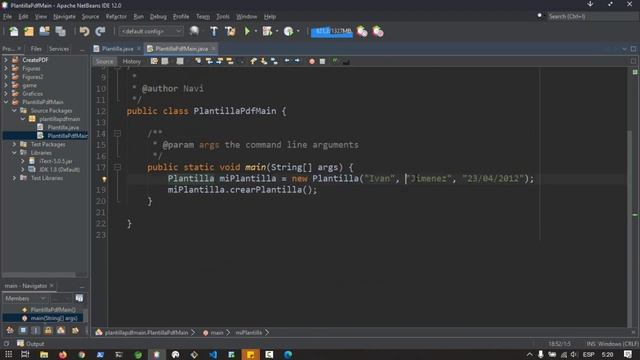This screenshot has width=640, height=360.
Task: Click the New File toolbar icon
Action: (13, 31)
